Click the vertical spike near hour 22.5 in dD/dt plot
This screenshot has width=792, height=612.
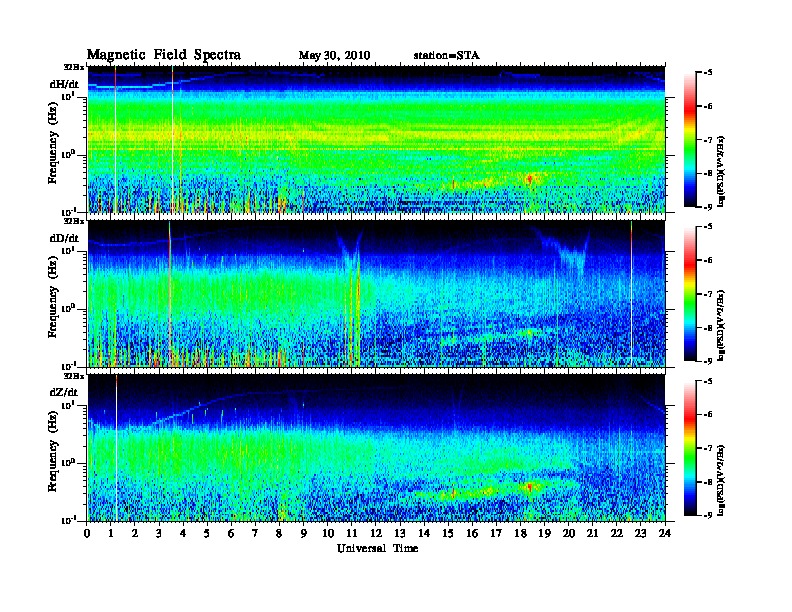click(631, 294)
